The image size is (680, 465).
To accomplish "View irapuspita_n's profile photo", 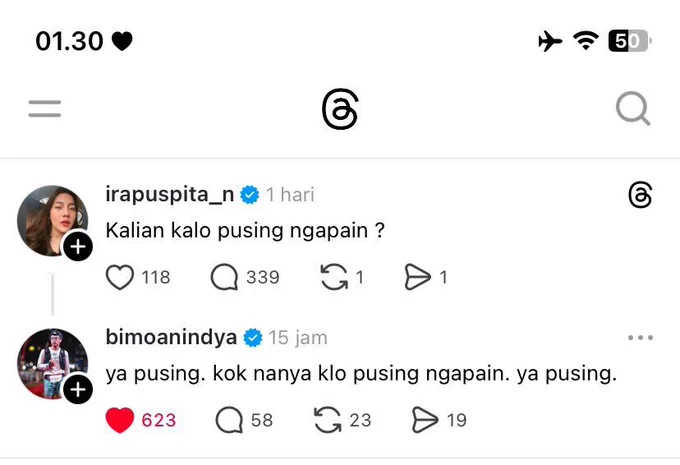I will pos(52,220).
